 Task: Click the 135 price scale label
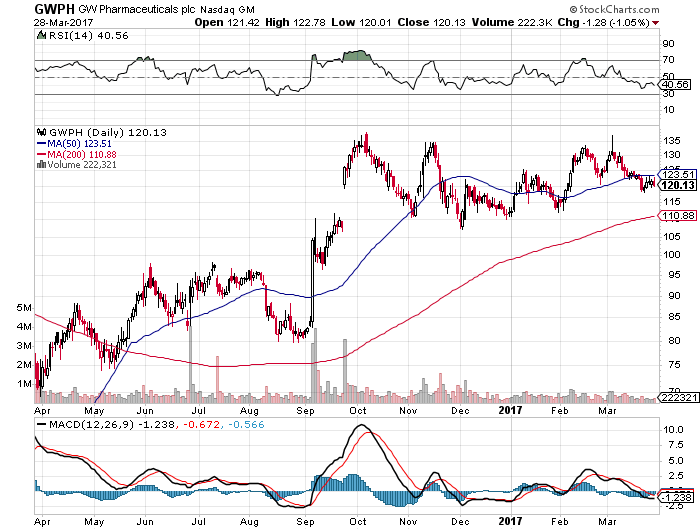pos(672,141)
